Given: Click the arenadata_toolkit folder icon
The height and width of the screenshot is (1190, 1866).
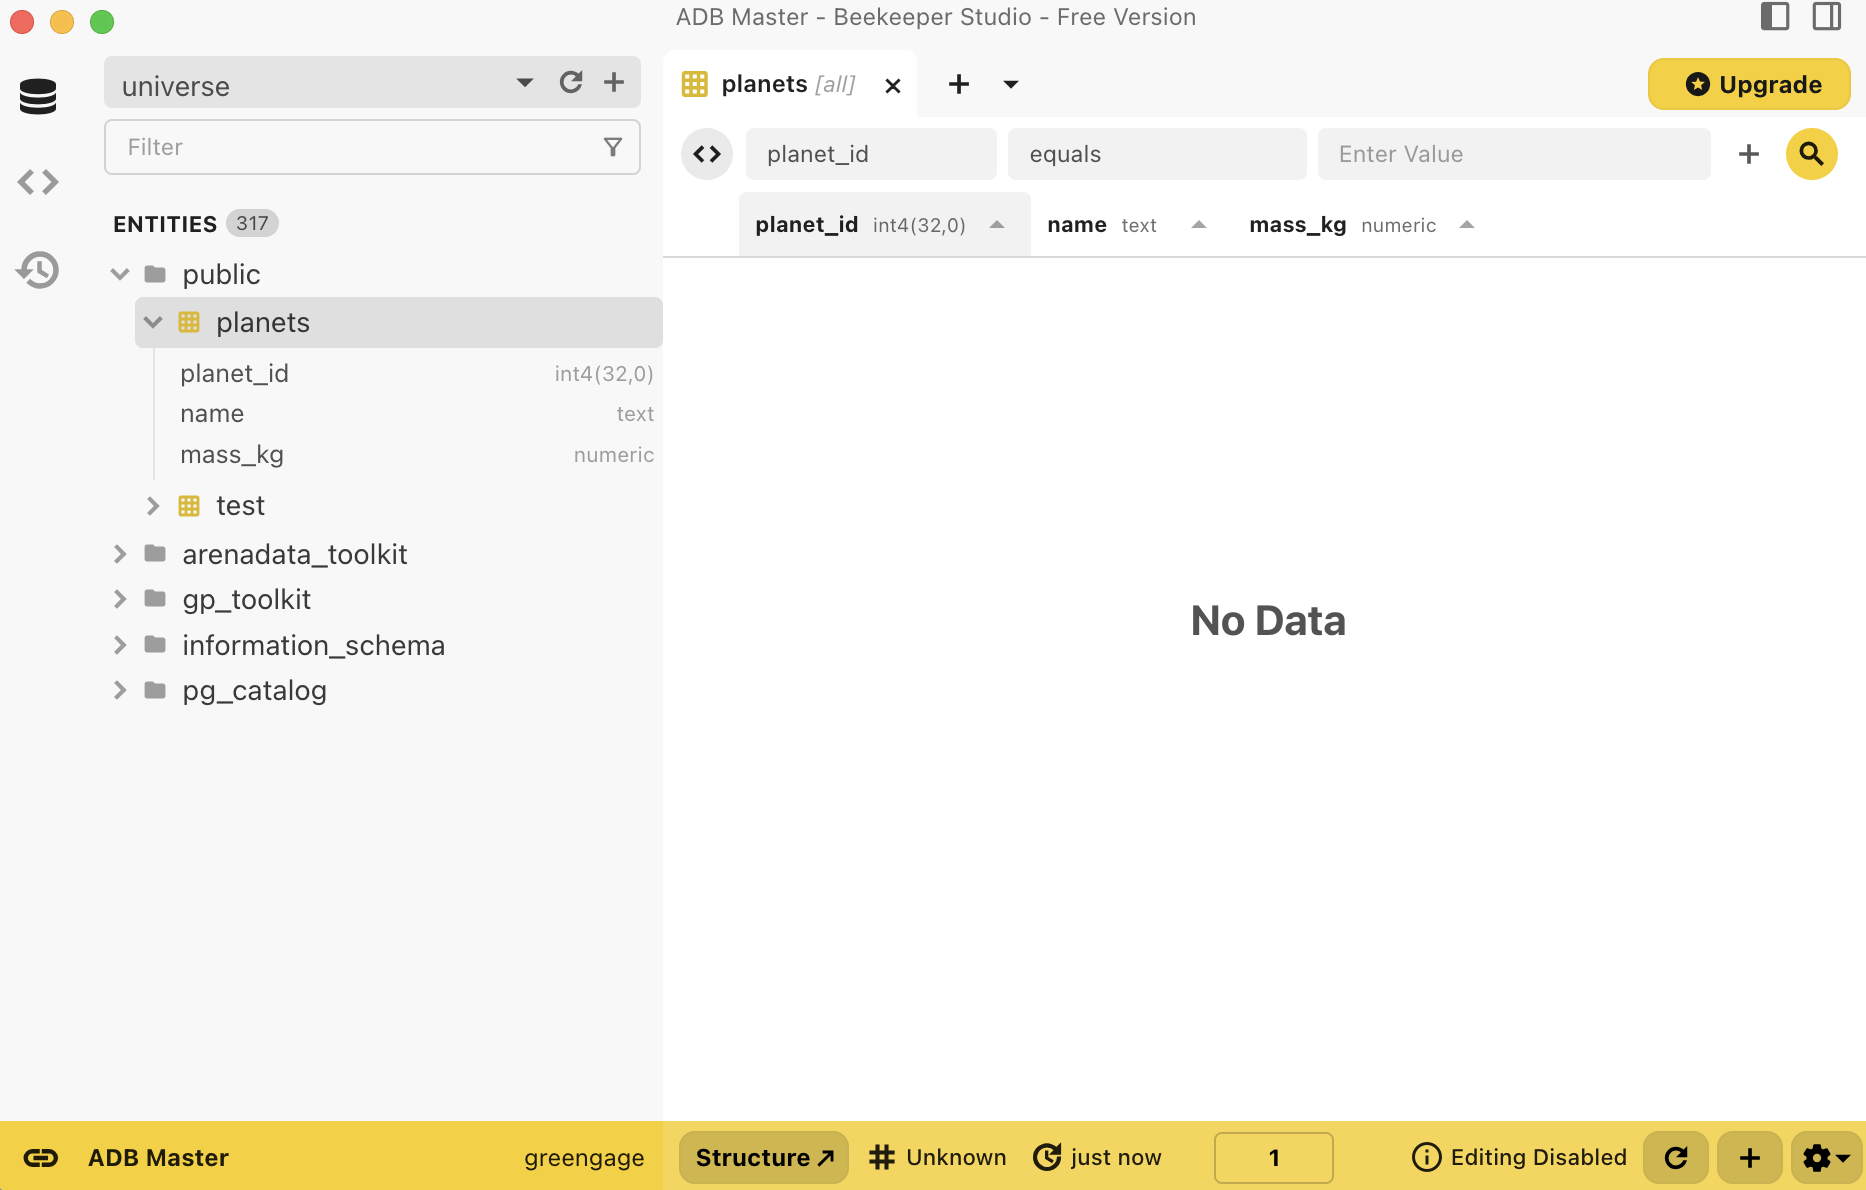Looking at the screenshot, I should point(155,554).
